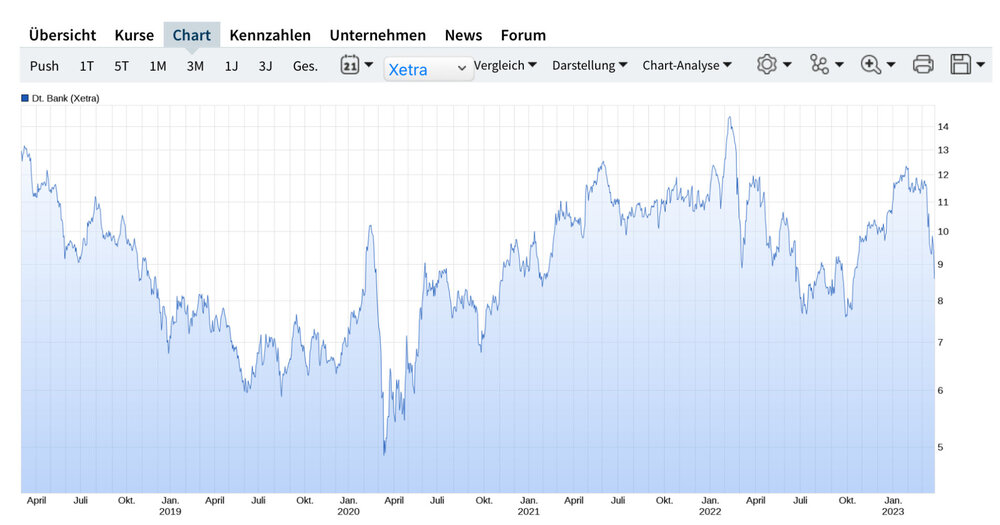The image size is (1000, 525).
Task: Click the 14 value on price axis
Action: pyautogui.click(x=943, y=126)
